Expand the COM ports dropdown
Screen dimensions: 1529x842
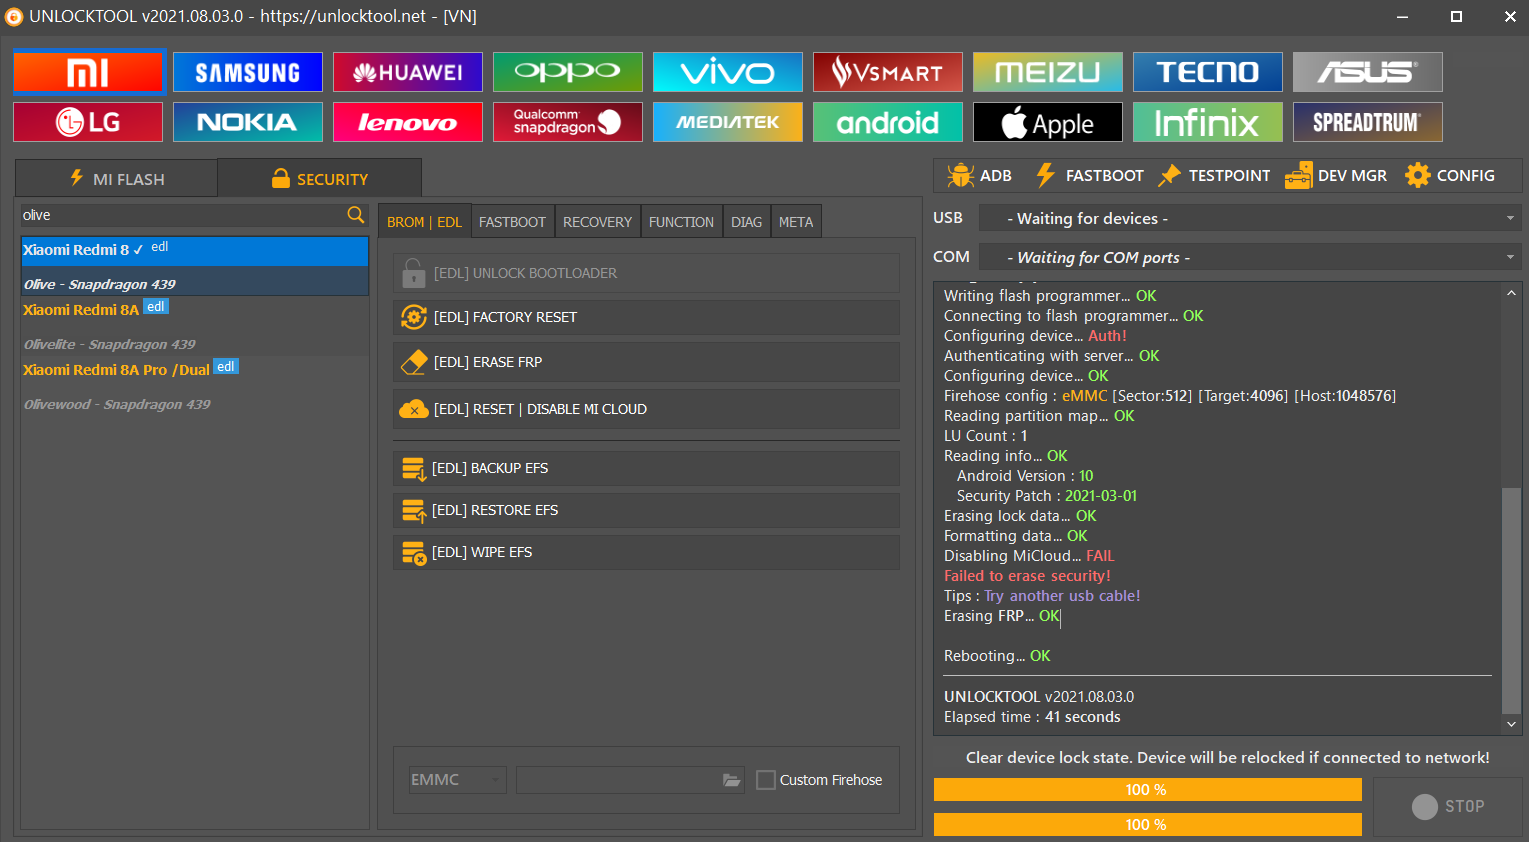(1250, 257)
